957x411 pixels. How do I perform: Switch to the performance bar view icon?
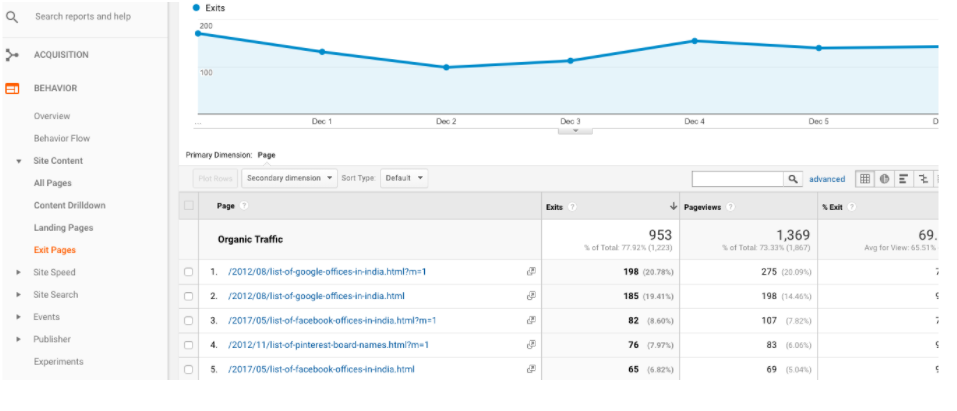click(903, 179)
